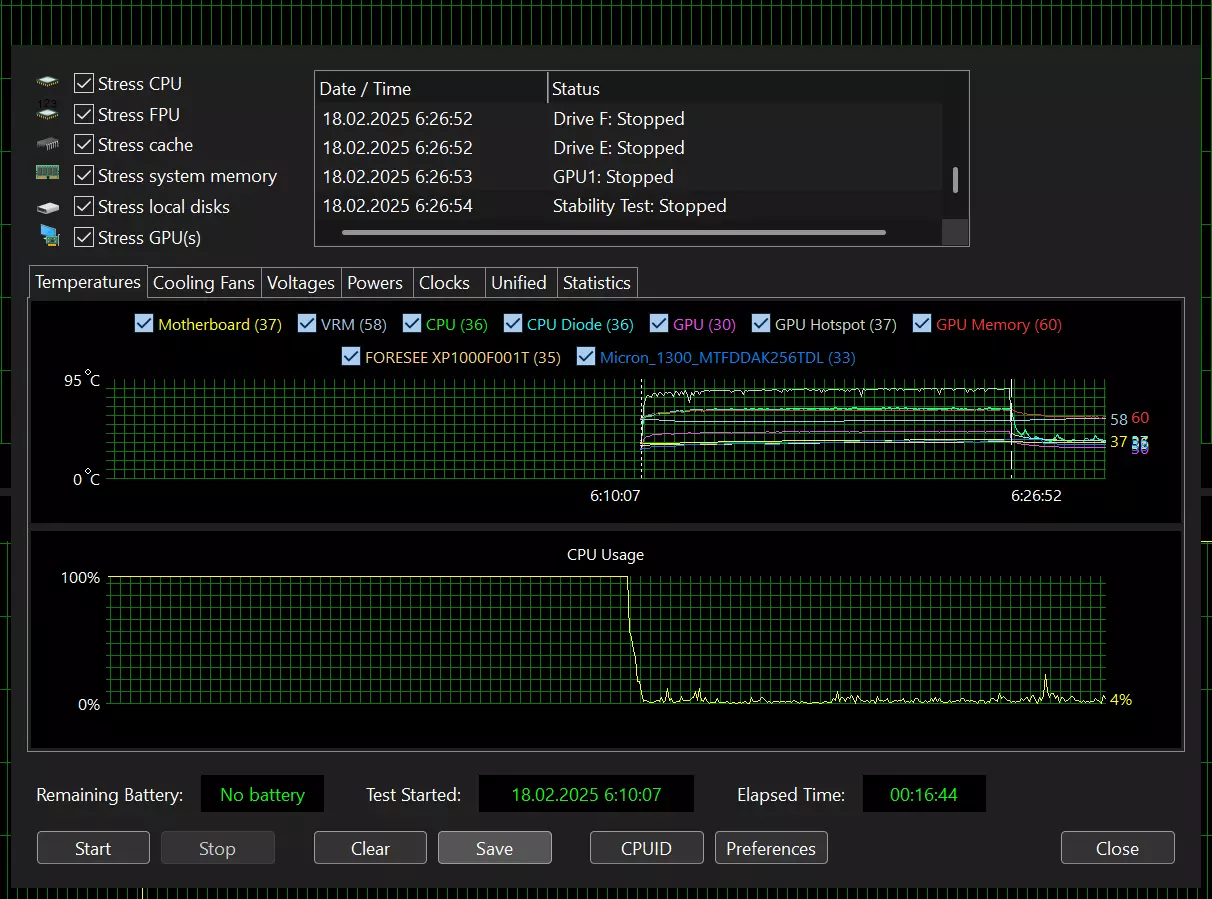
Task: Click the 6:10:07 time marker on the graph
Action: [615, 495]
